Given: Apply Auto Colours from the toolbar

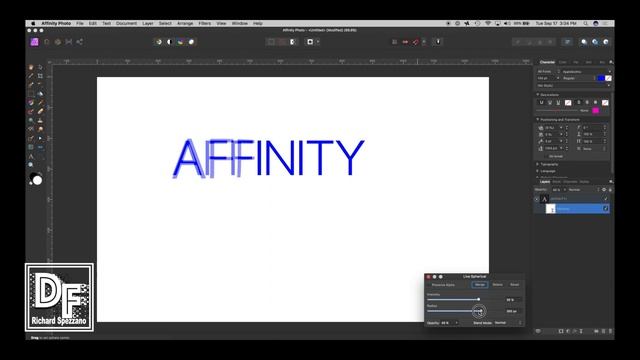Looking at the screenshot, I should 180,42.
